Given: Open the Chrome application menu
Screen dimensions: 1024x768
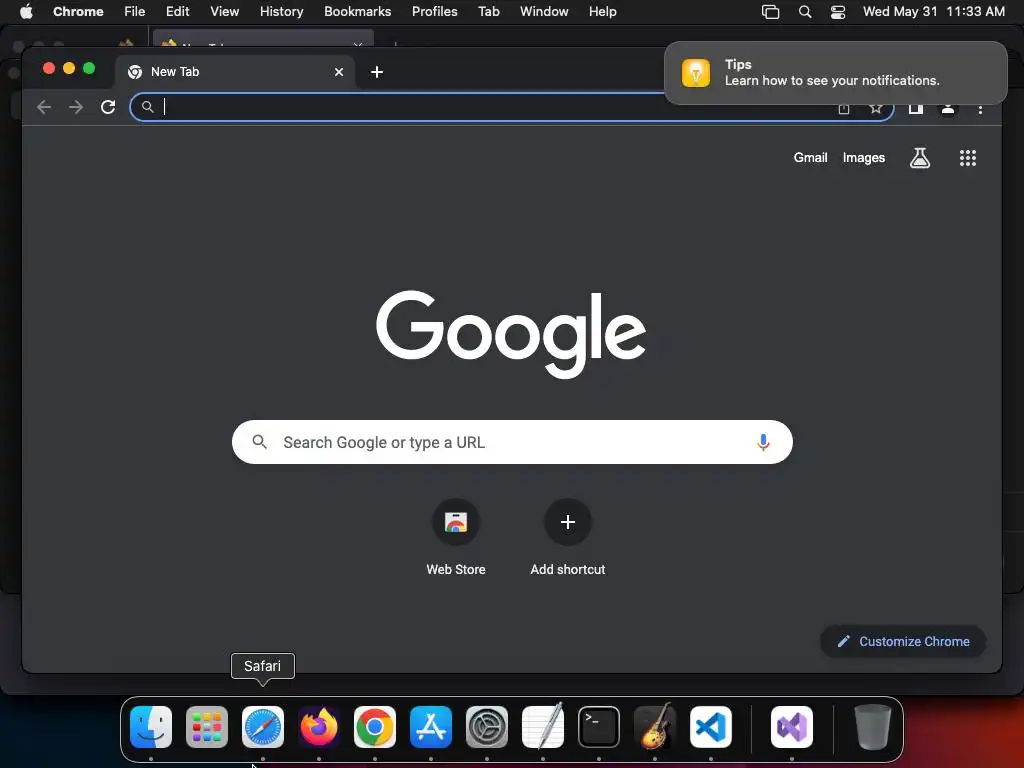Looking at the screenshot, I should point(78,11).
